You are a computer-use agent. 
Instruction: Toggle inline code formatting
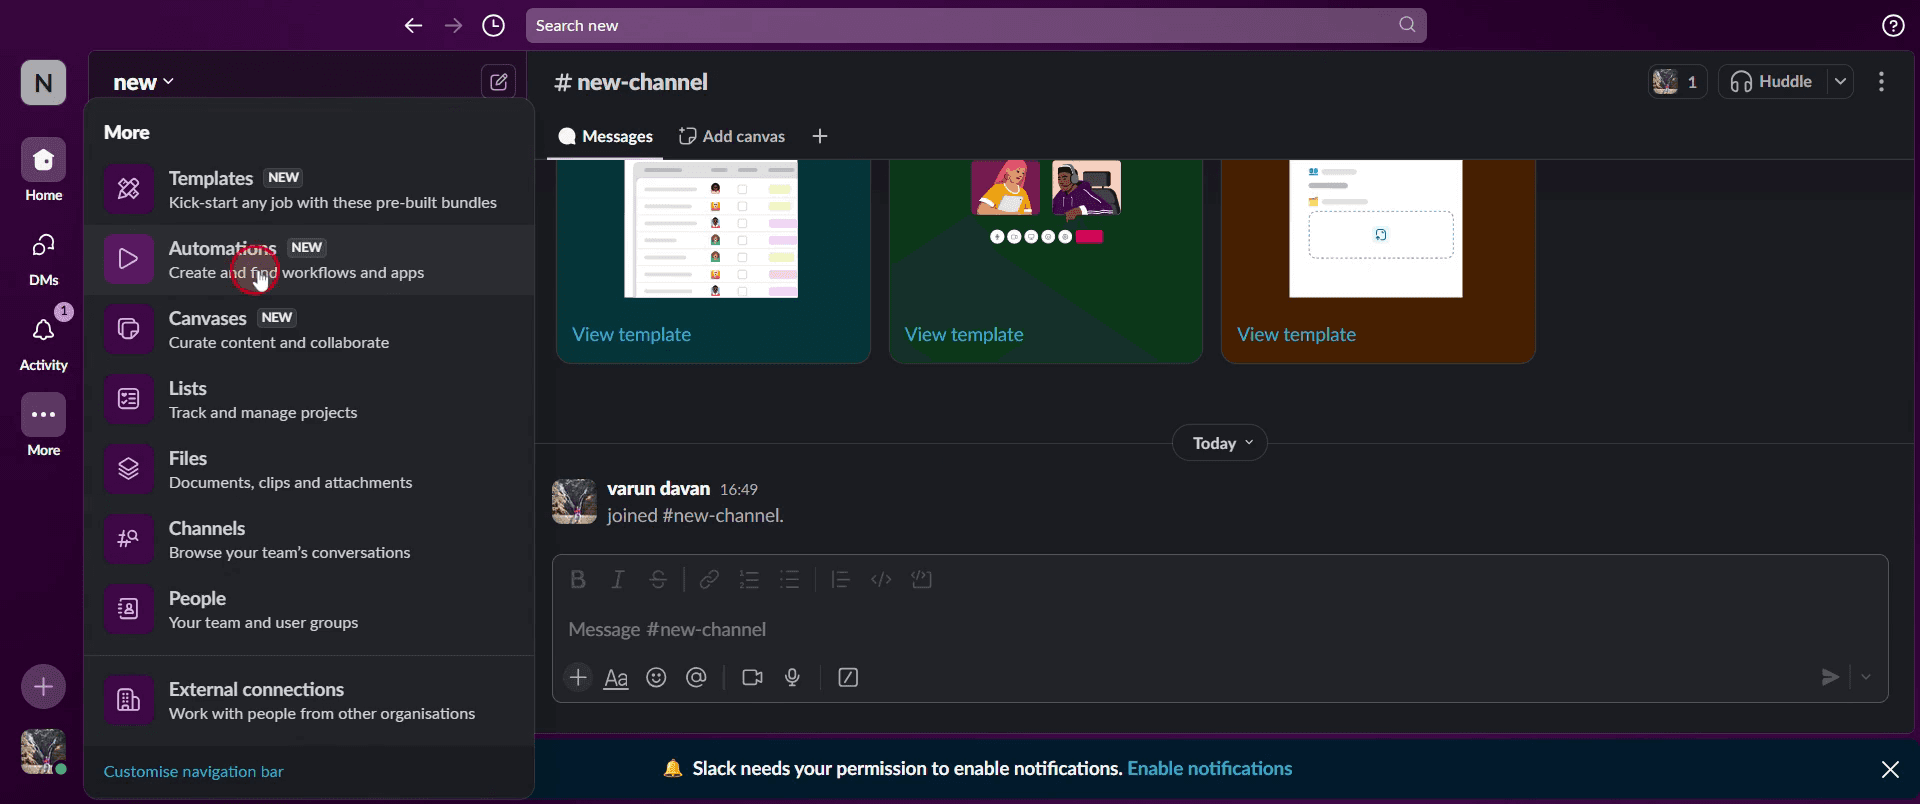pyautogui.click(x=881, y=580)
